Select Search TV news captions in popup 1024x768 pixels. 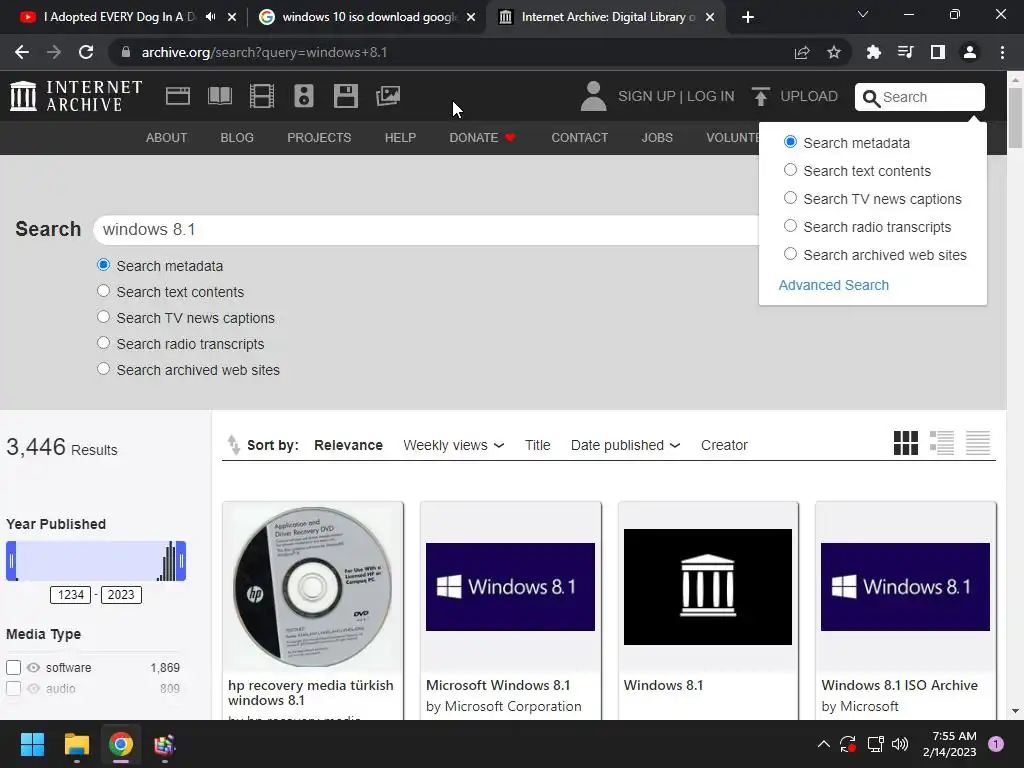(790, 198)
